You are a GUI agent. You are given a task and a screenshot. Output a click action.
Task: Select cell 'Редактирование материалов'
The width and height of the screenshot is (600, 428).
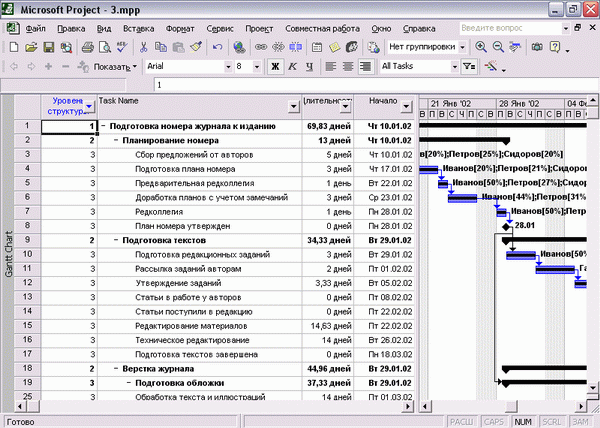click(x=199, y=326)
